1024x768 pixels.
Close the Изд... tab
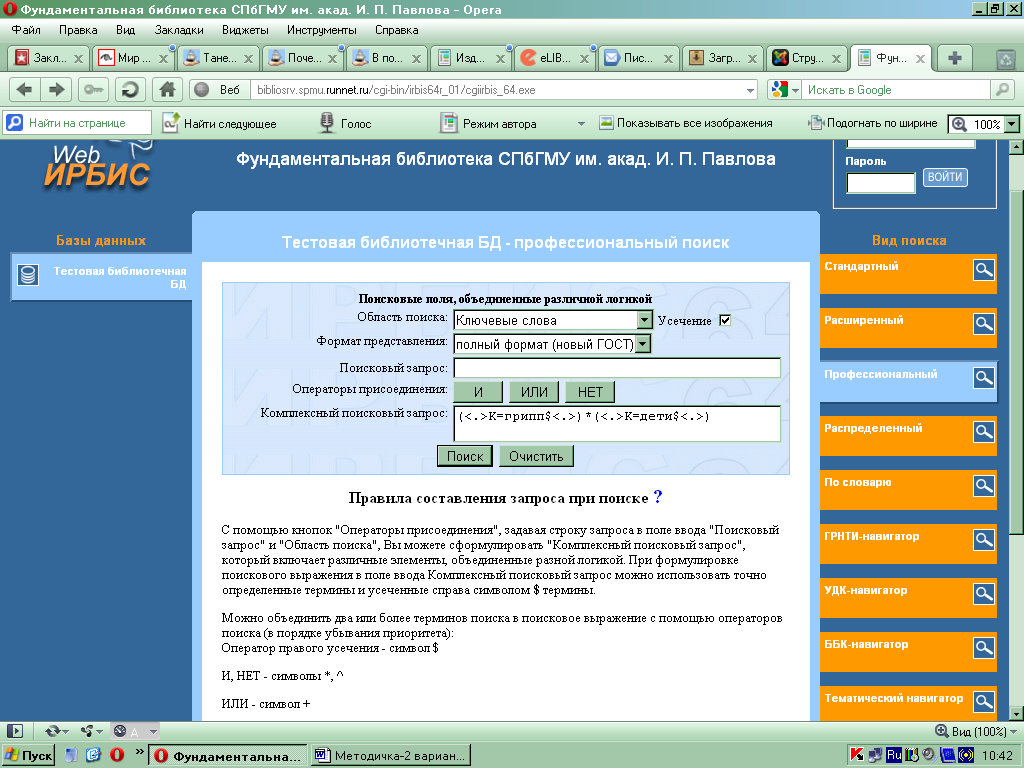[x=500, y=59]
